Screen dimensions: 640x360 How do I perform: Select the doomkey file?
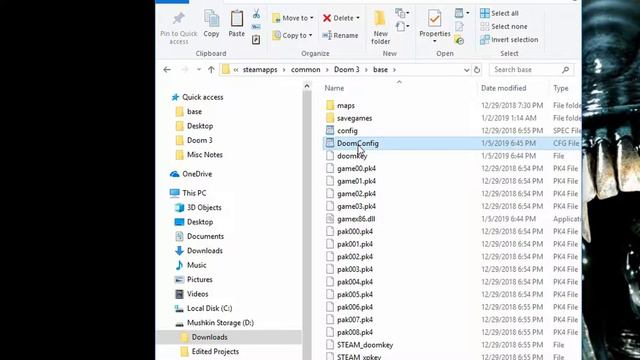click(352, 156)
